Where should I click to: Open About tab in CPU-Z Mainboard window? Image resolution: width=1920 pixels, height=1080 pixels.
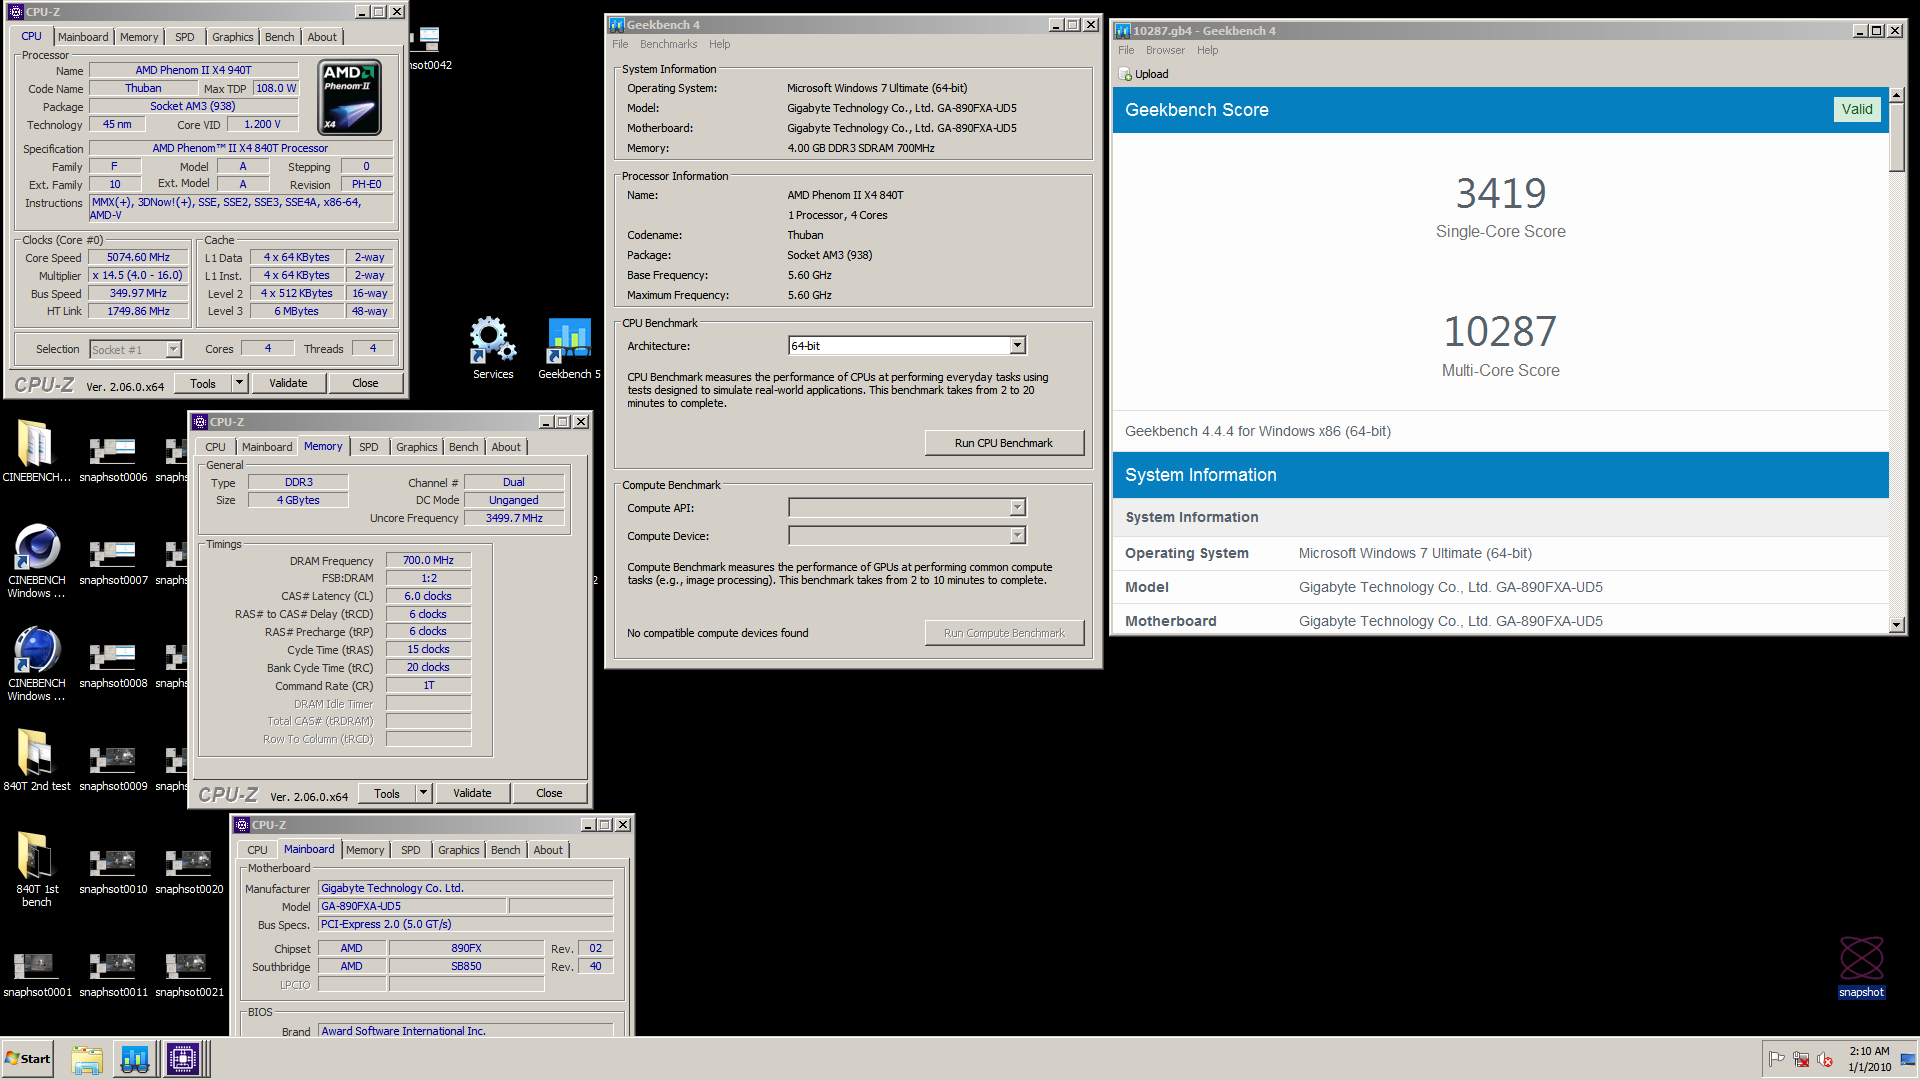pos(548,850)
